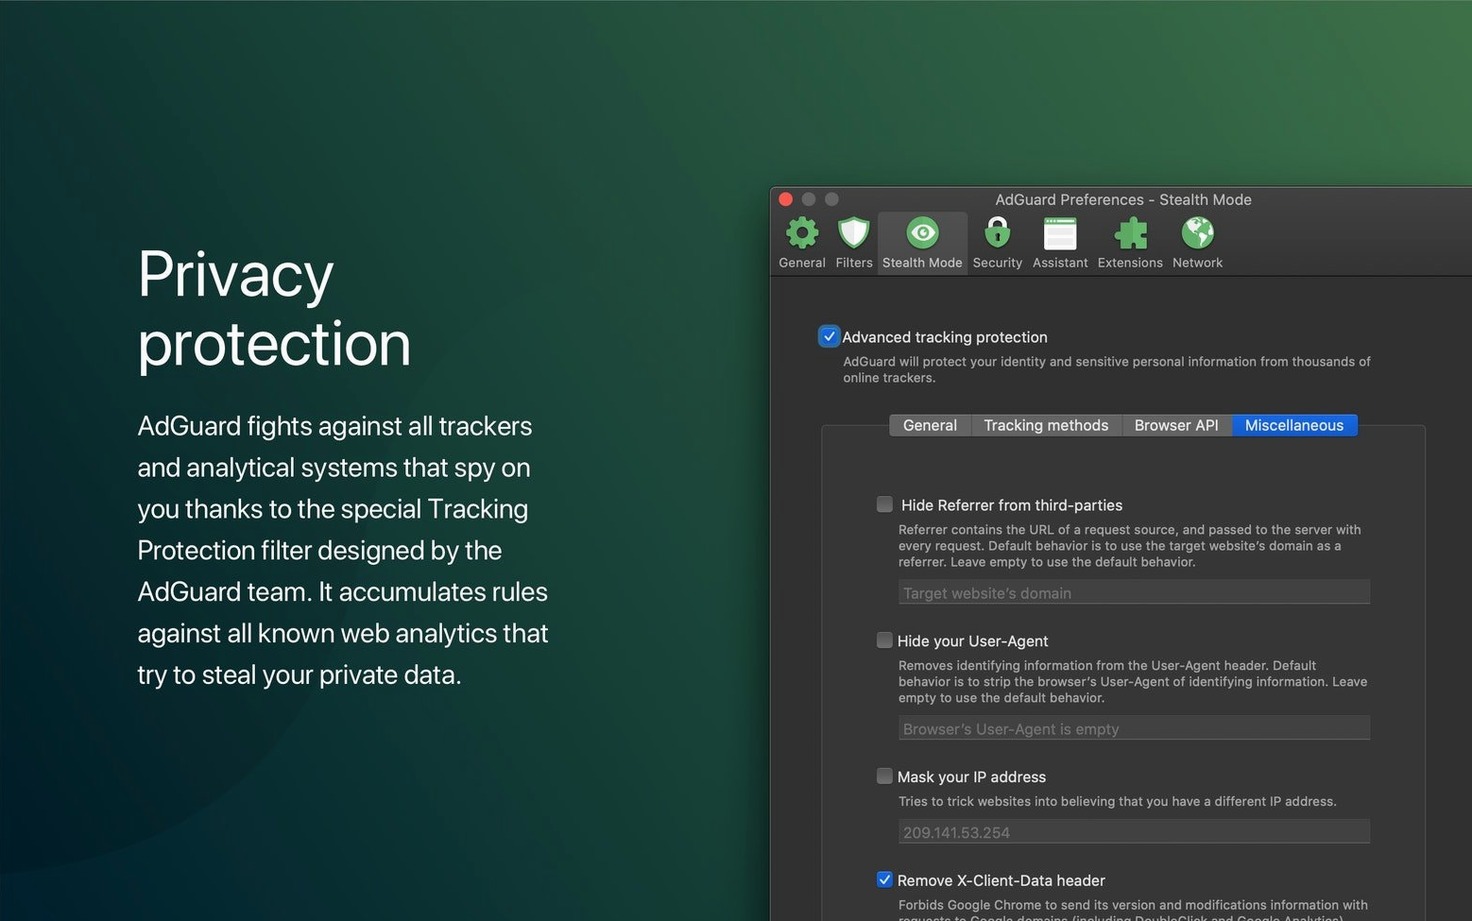Click the Target website's domain field
This screenshot has width=1472, height=921.
pyautogui.click(x=1134, y=592)
